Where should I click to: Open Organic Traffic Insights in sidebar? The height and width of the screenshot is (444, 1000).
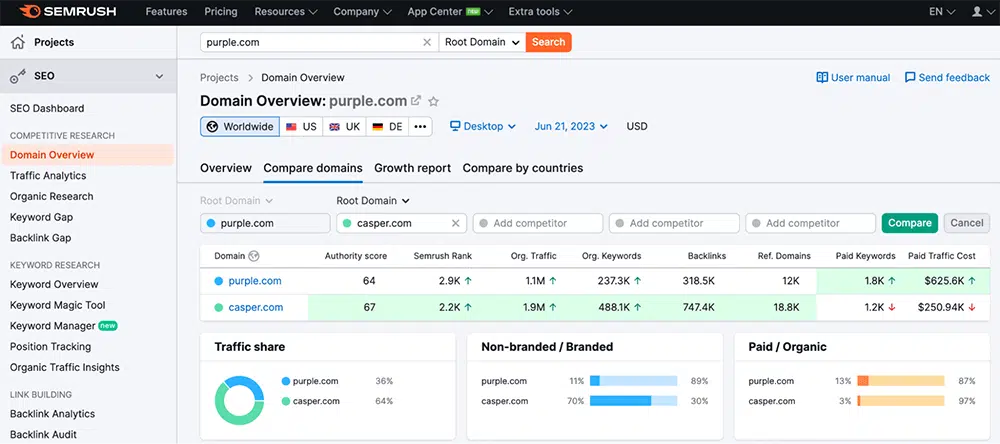click(64, 367)
